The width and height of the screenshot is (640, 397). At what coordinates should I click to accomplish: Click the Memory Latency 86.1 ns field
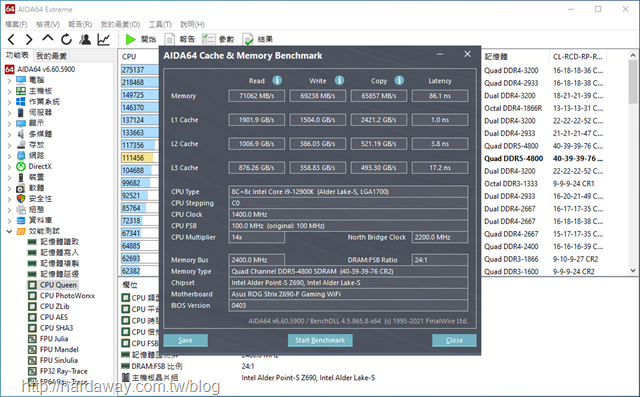coord(440,96)
